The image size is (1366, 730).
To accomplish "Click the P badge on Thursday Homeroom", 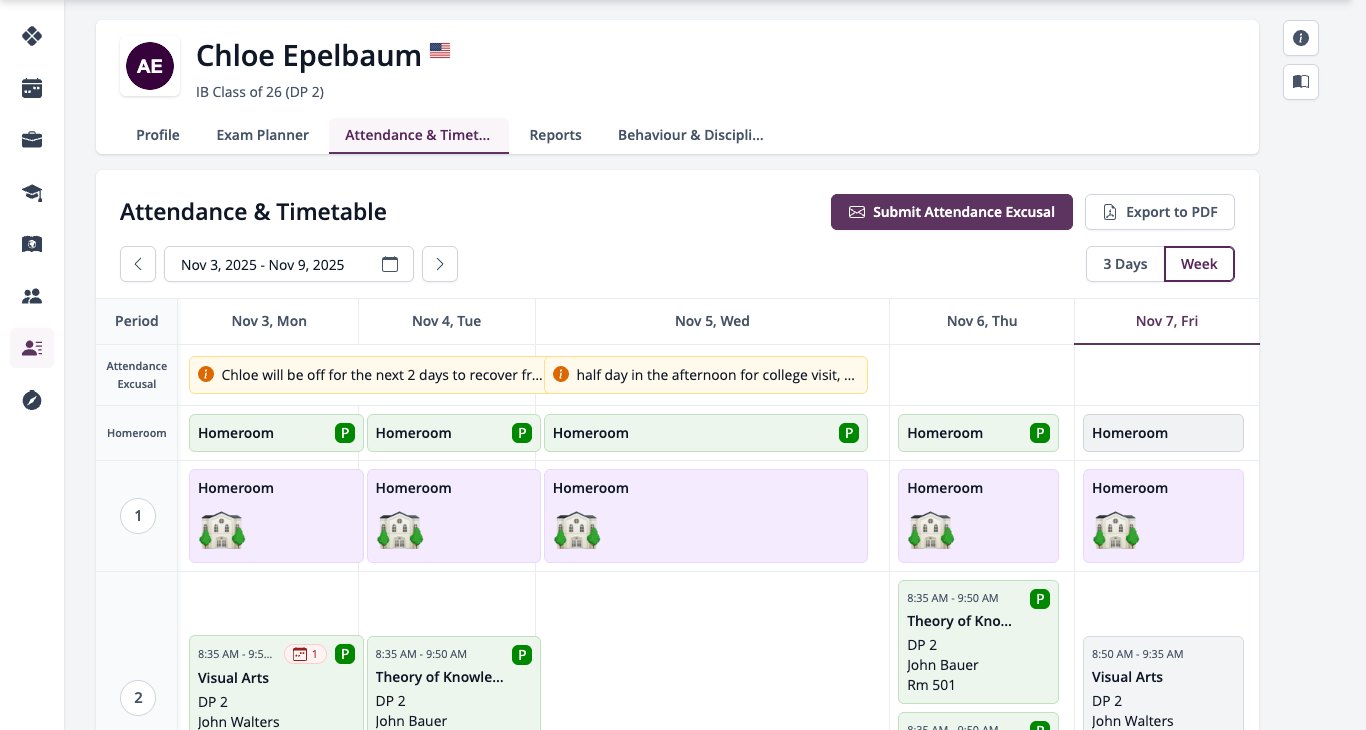I will point(1040,433).
